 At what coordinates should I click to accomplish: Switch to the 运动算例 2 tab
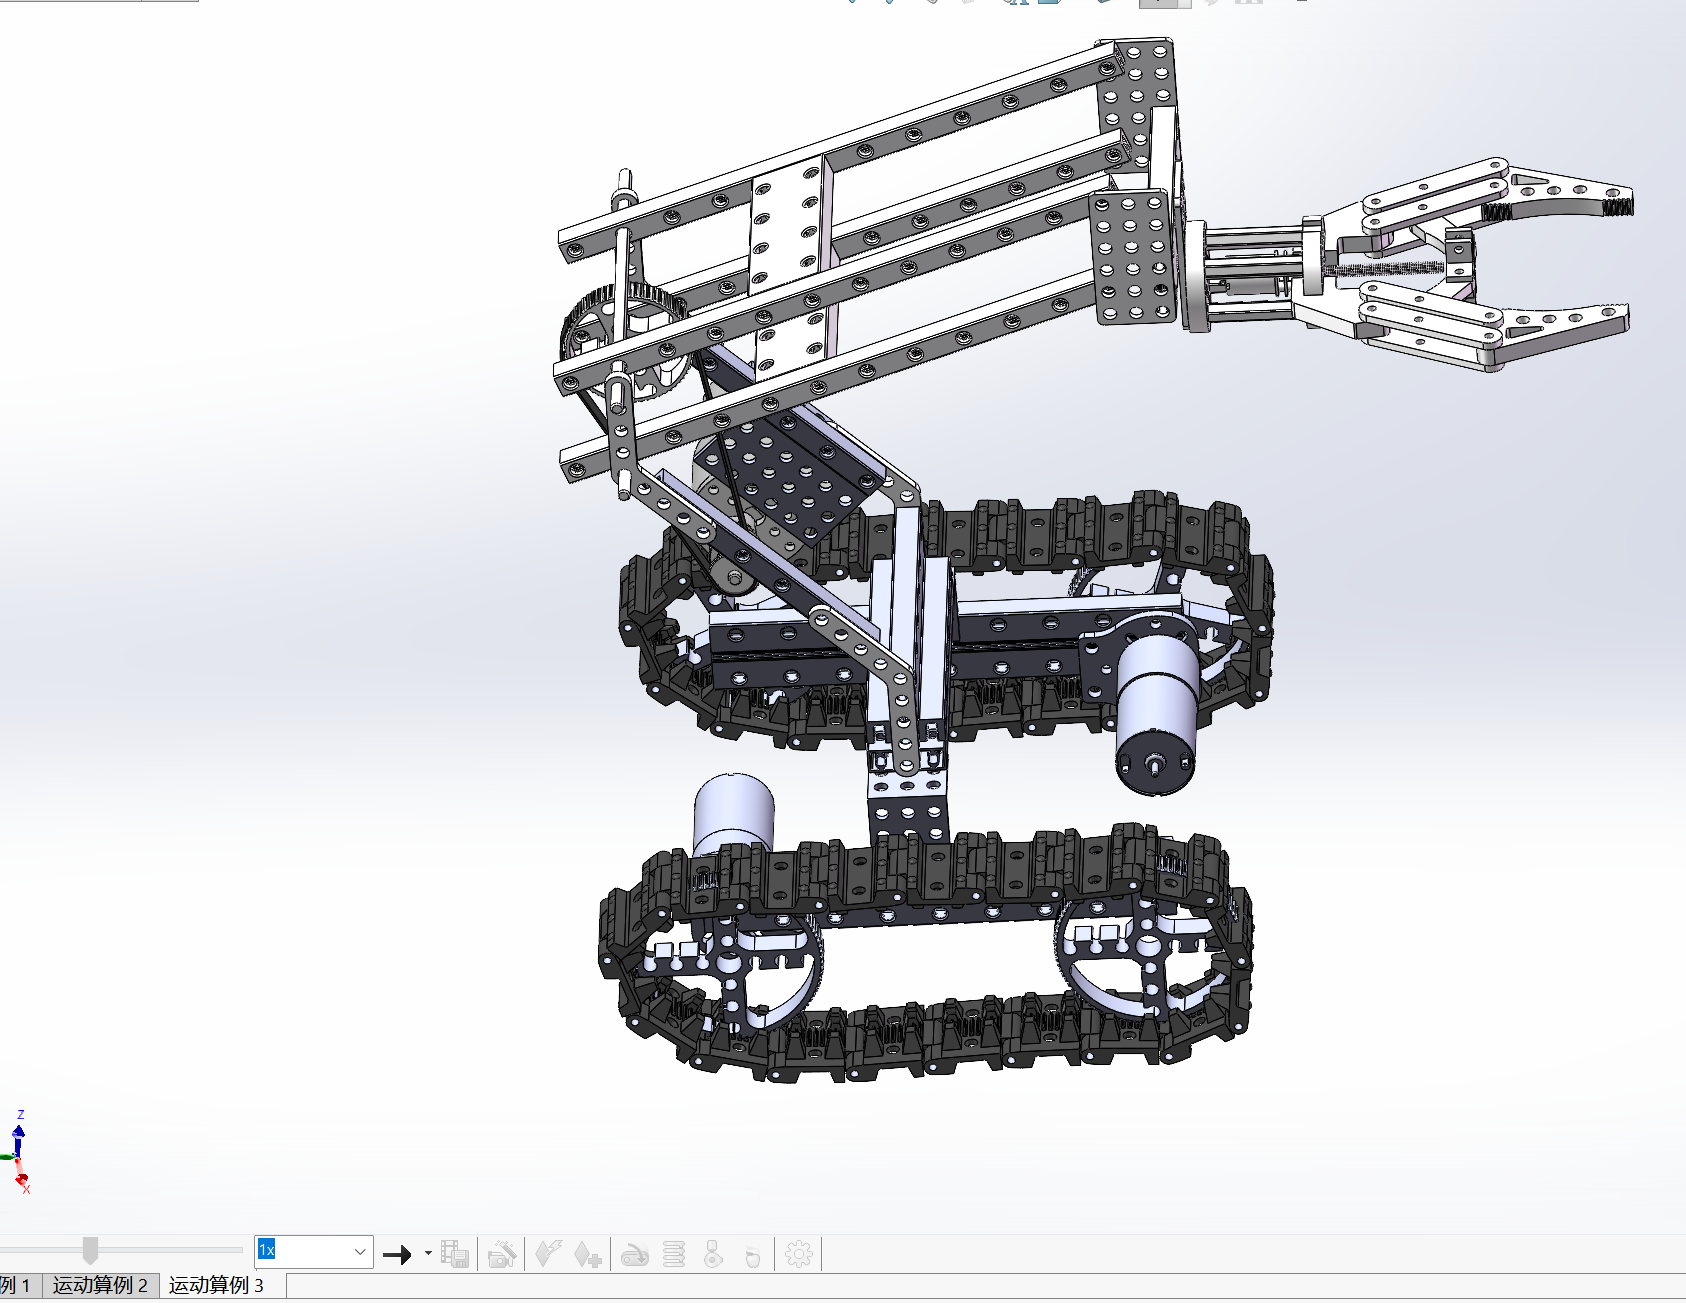pos(100,1286)
